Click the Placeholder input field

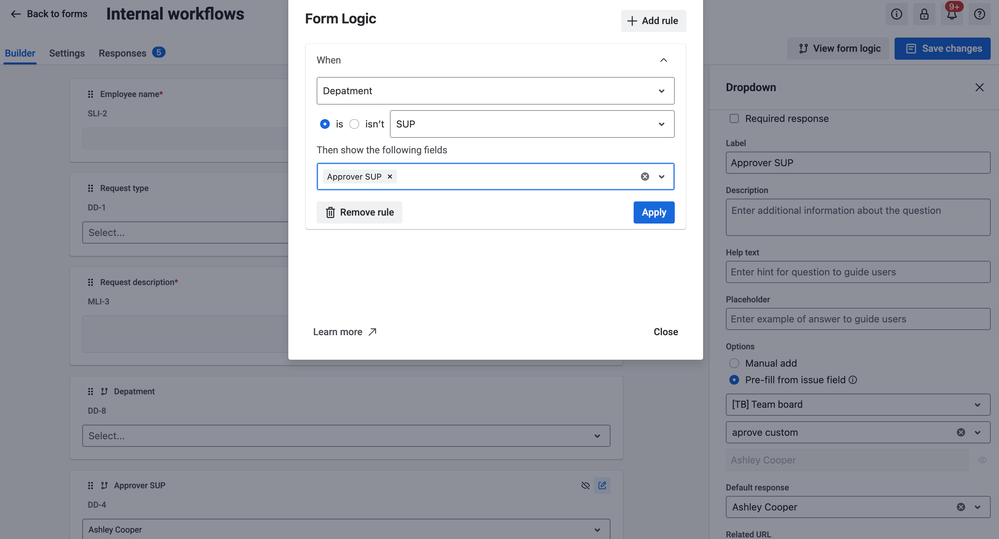pos(858,319)
